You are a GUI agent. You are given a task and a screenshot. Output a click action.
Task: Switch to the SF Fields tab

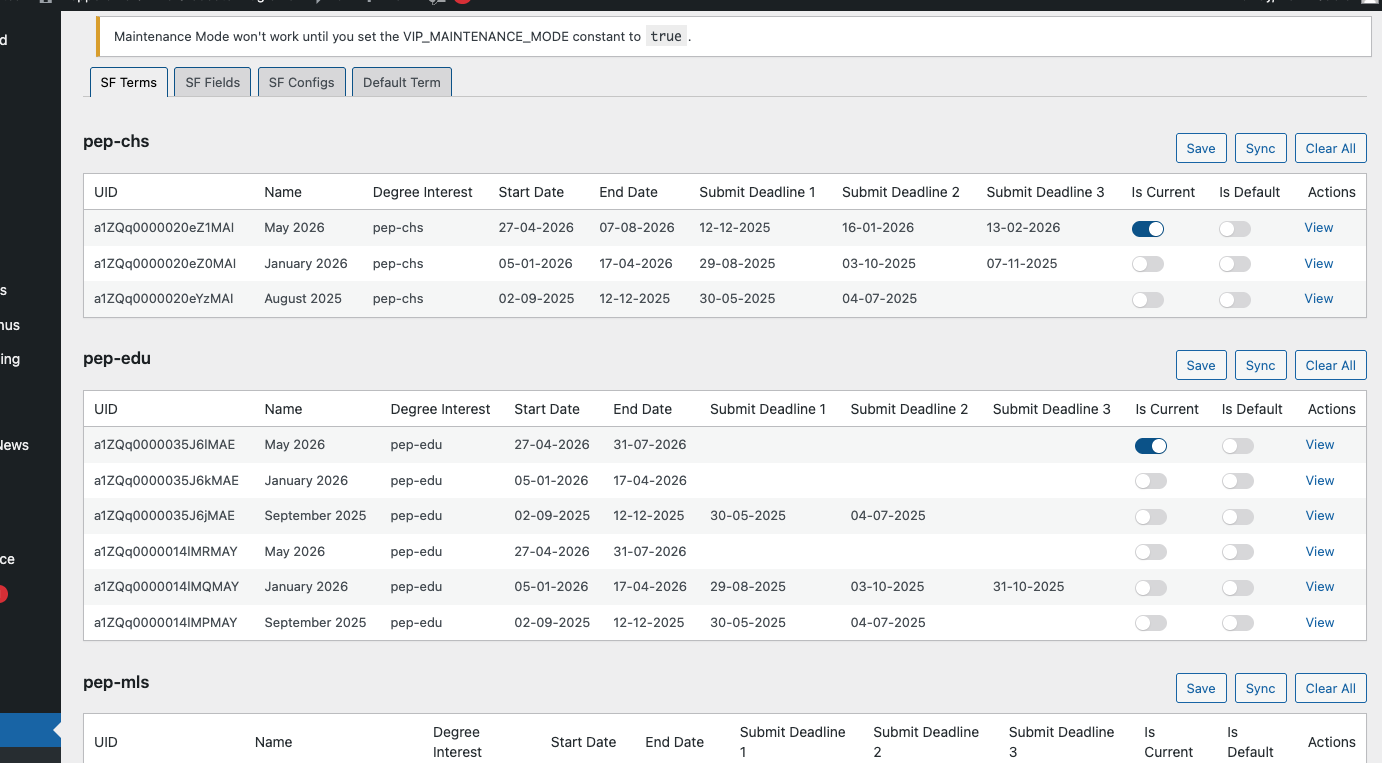point(212,82)
